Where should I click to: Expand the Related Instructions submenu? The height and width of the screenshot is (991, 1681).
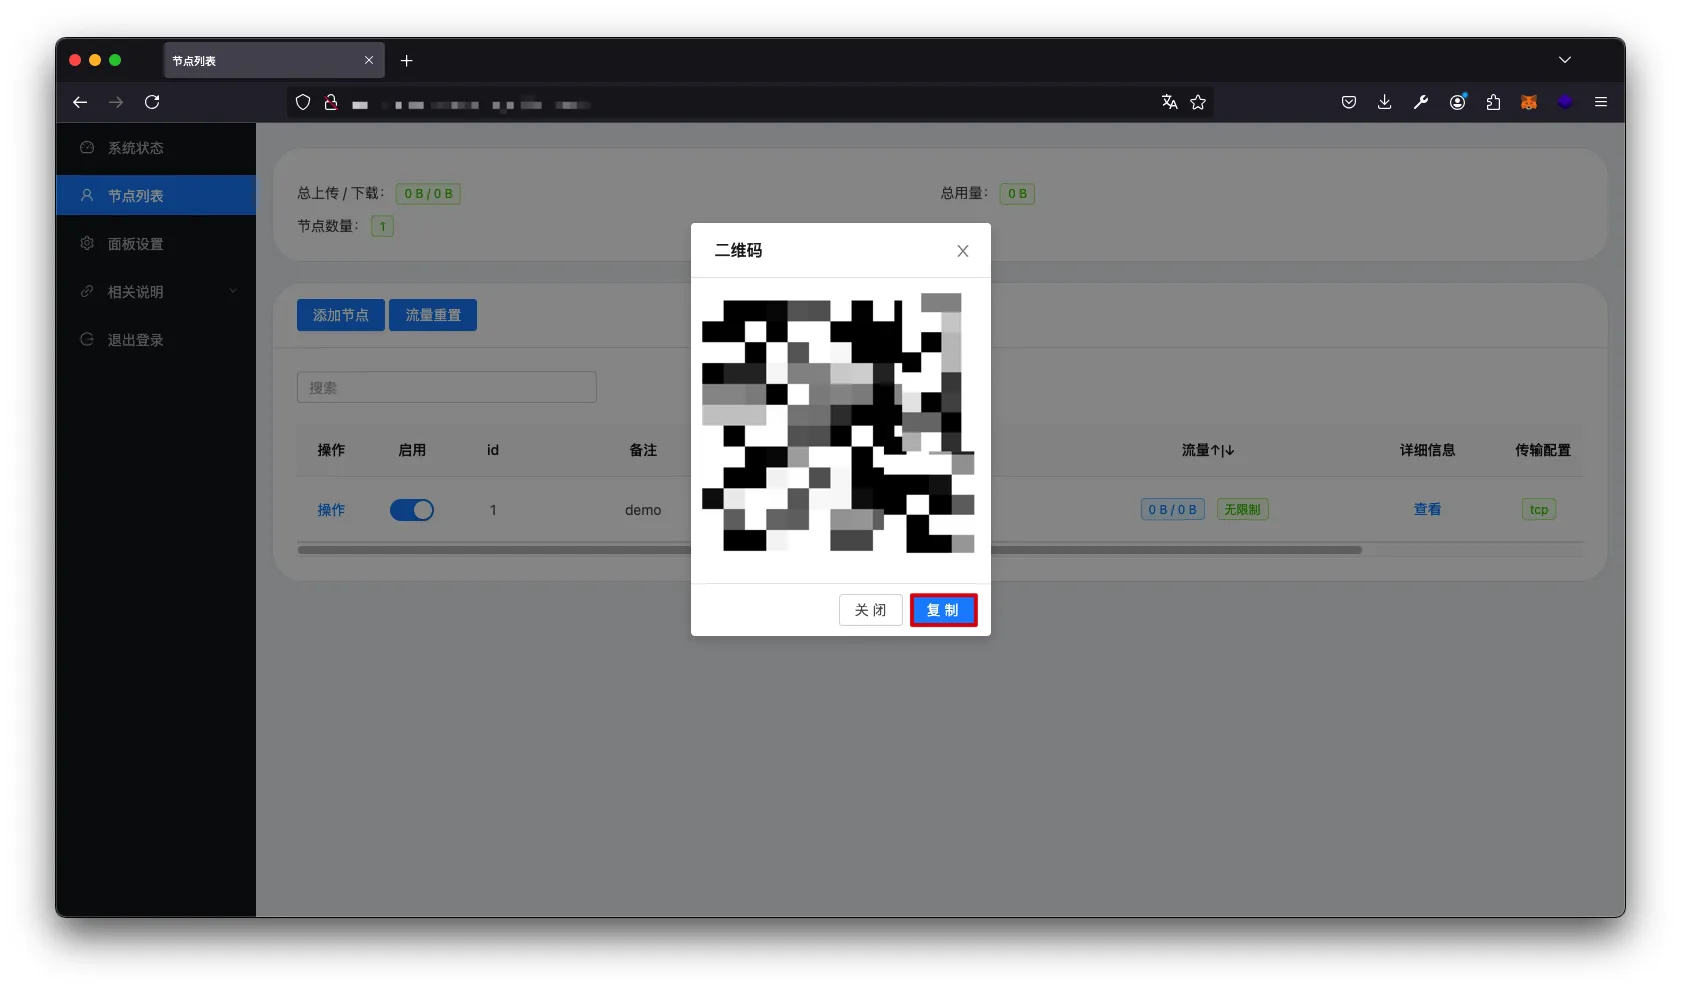(x=157, y=292)
